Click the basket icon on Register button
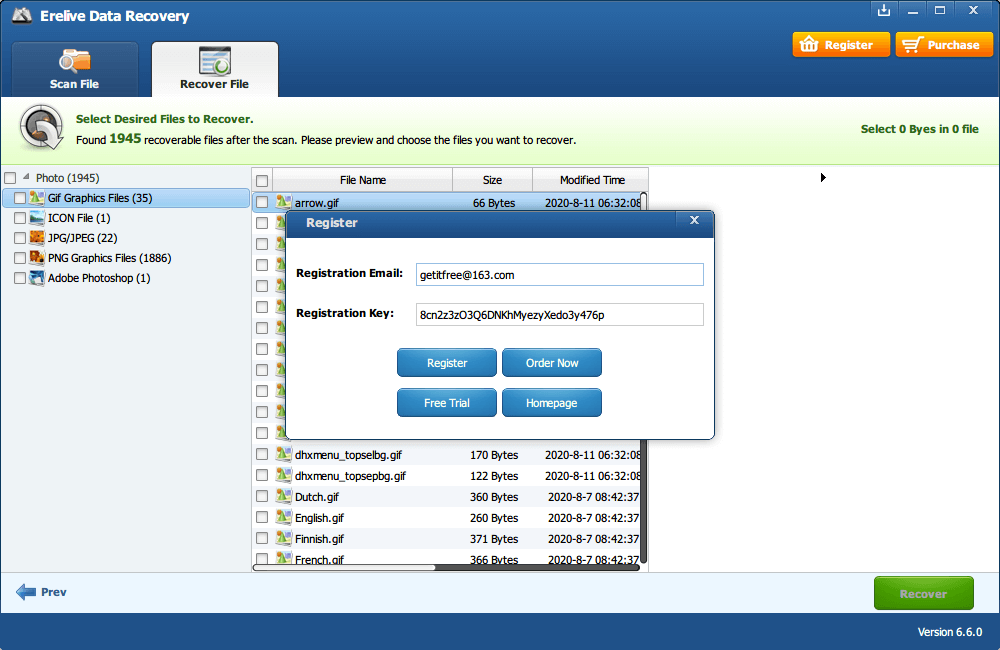This screenshot has height=650, width=1000. coord(809,44)
